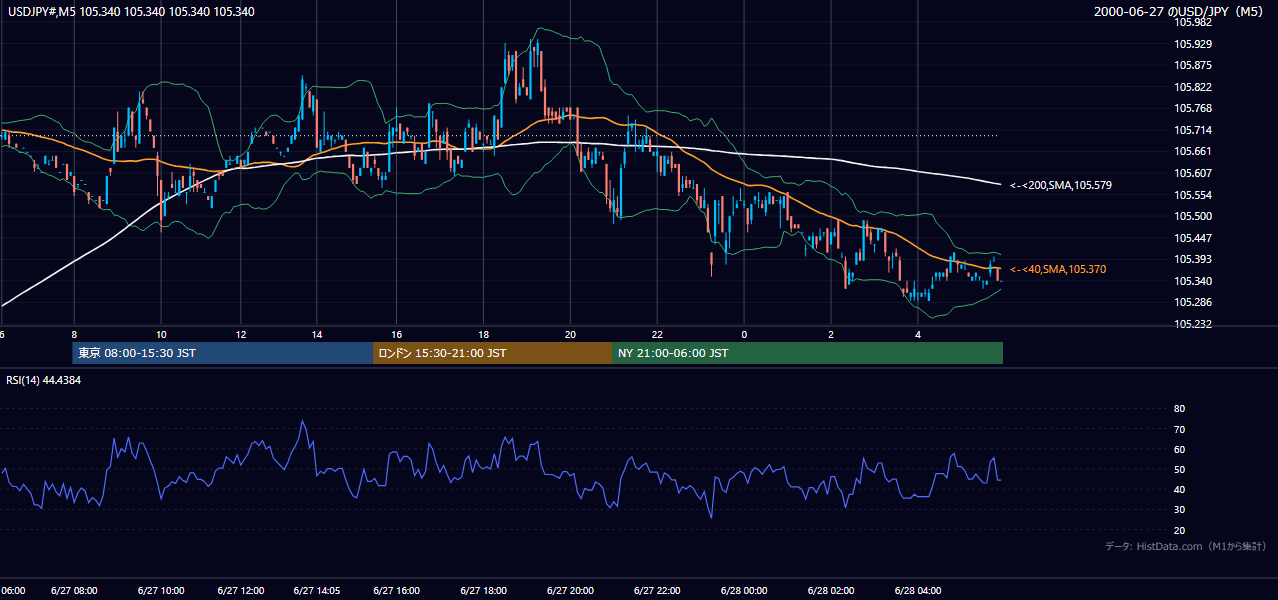This screenshot has width=1278, height=600.
Task: Click the hour label 12 under price chart
Action: point(240,334)
